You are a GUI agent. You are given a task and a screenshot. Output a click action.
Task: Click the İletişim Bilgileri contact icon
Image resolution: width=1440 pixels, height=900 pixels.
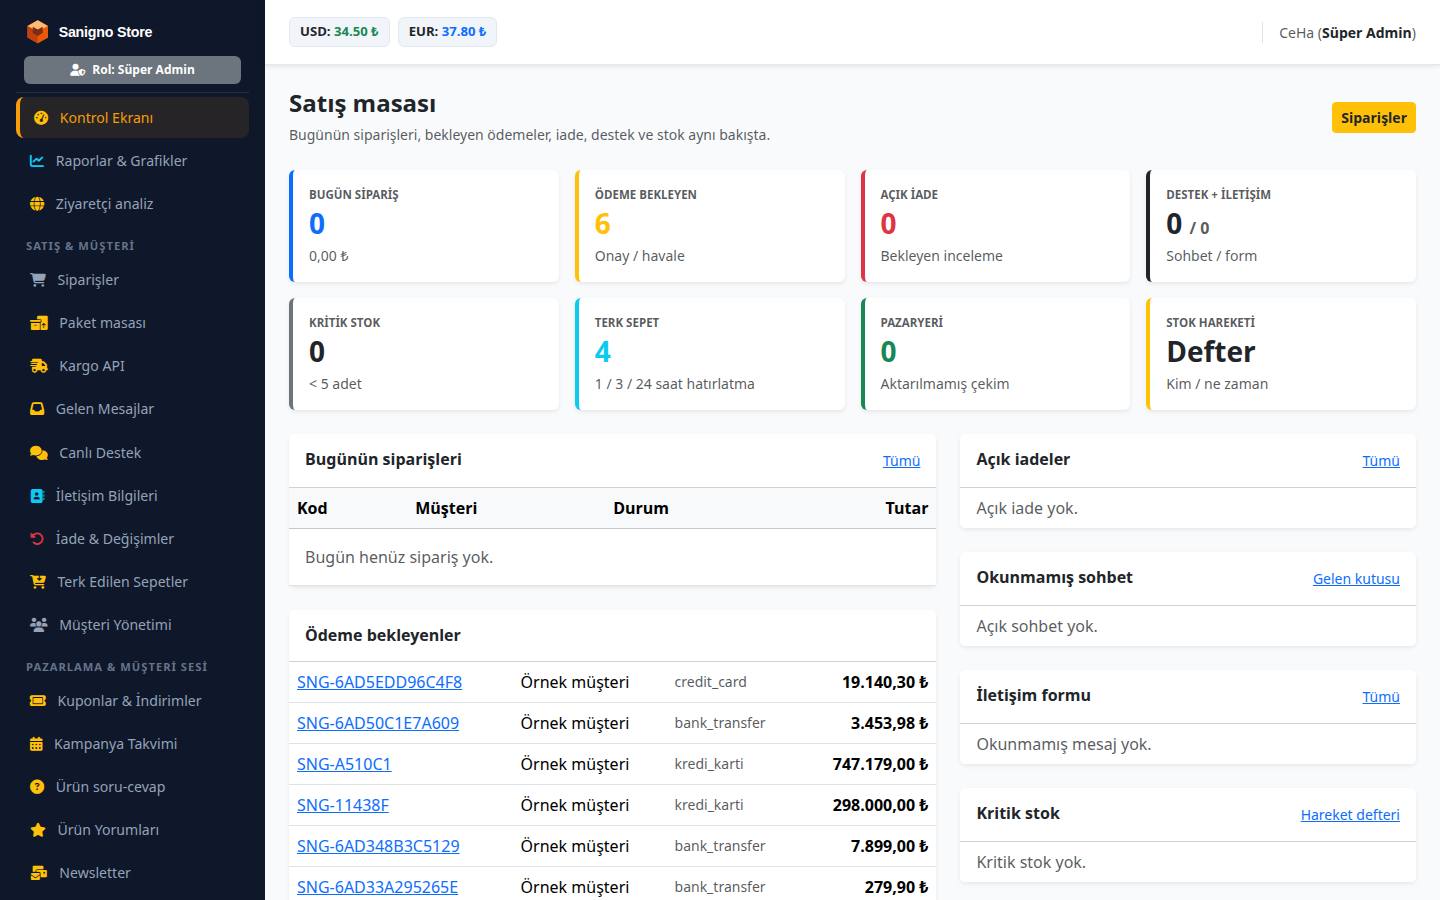pos(37,496)
